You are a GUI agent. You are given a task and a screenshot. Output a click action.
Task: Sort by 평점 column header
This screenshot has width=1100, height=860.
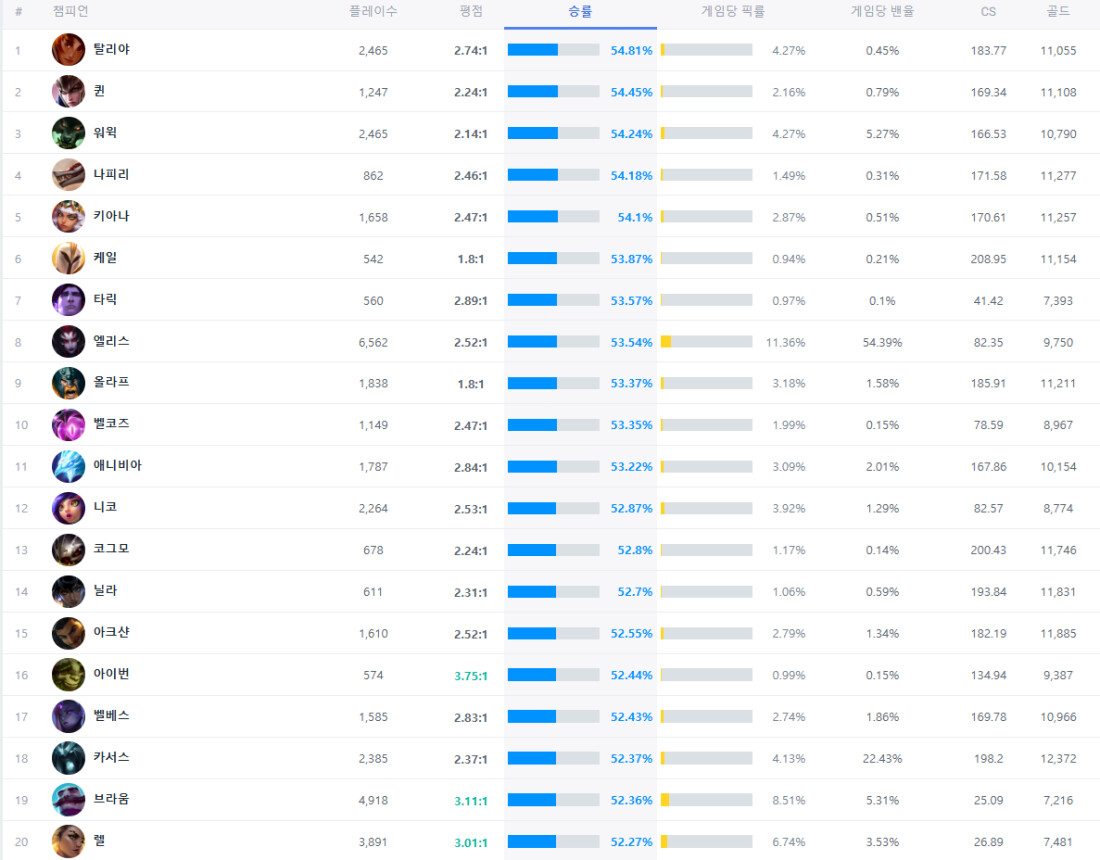[x=470, y=12]
